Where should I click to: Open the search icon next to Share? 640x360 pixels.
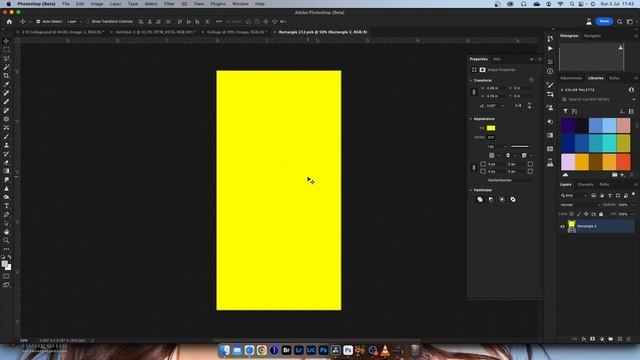pos(620,22)
